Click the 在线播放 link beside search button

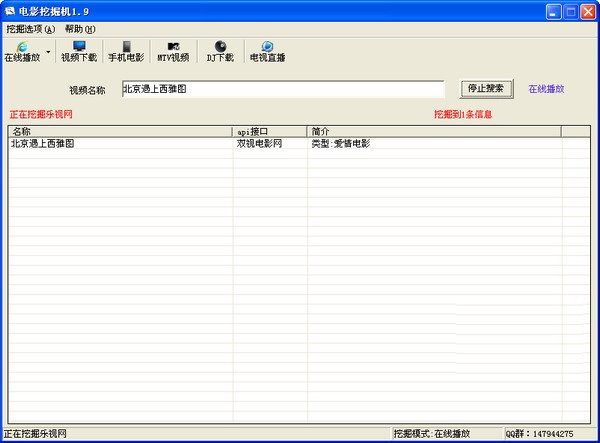tap(546, 89)
